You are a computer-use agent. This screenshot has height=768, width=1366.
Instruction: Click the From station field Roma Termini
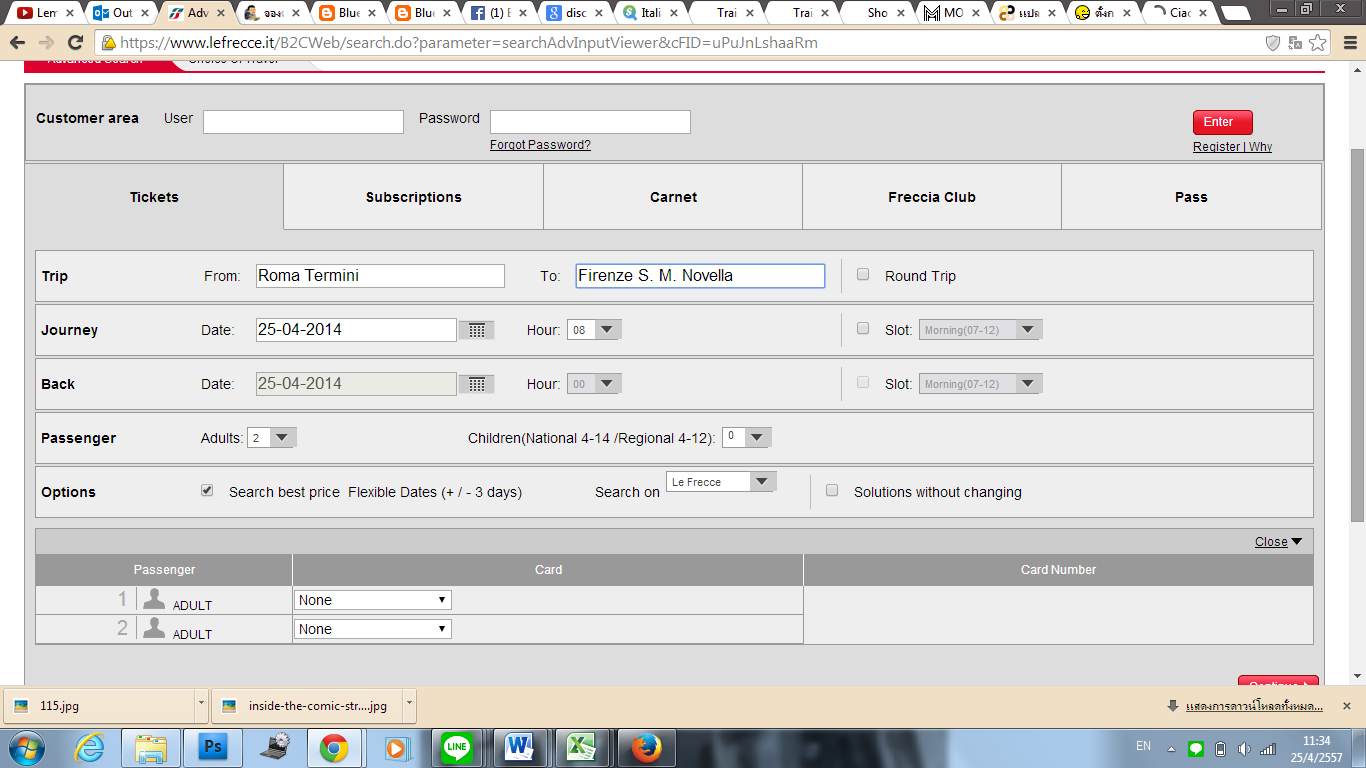coord(380,276)
